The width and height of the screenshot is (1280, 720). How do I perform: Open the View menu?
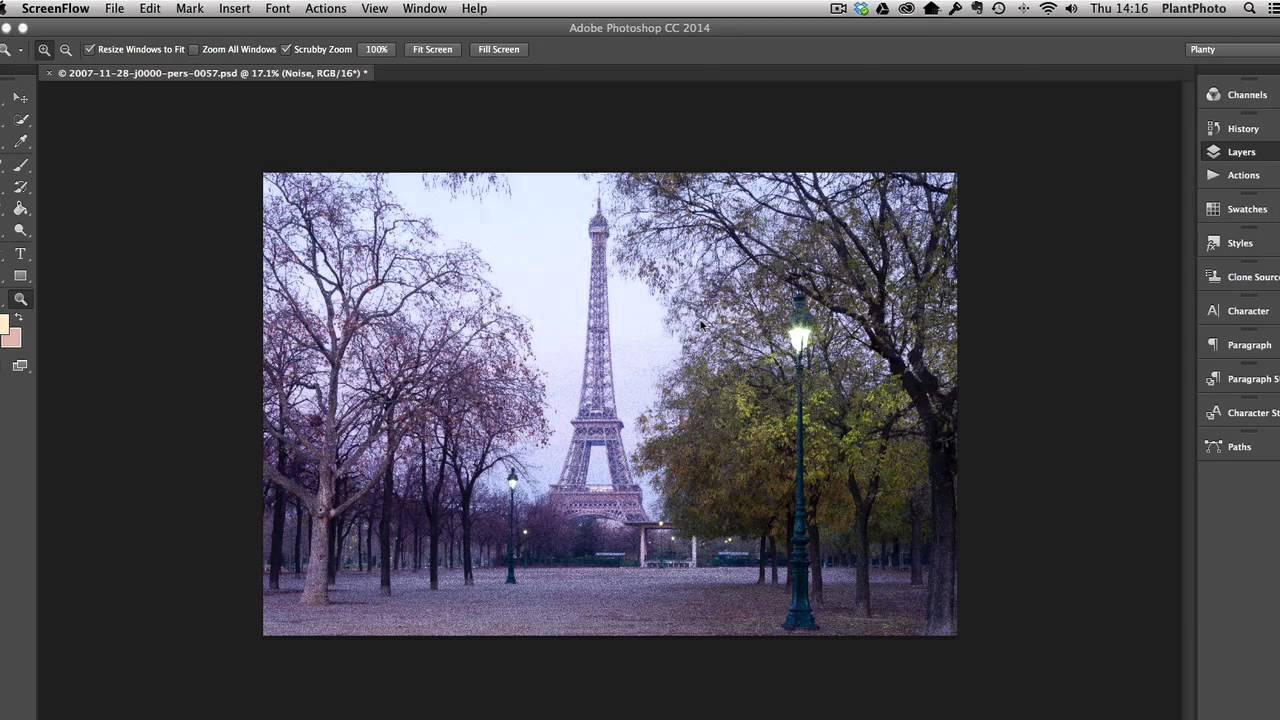(375, 8)
